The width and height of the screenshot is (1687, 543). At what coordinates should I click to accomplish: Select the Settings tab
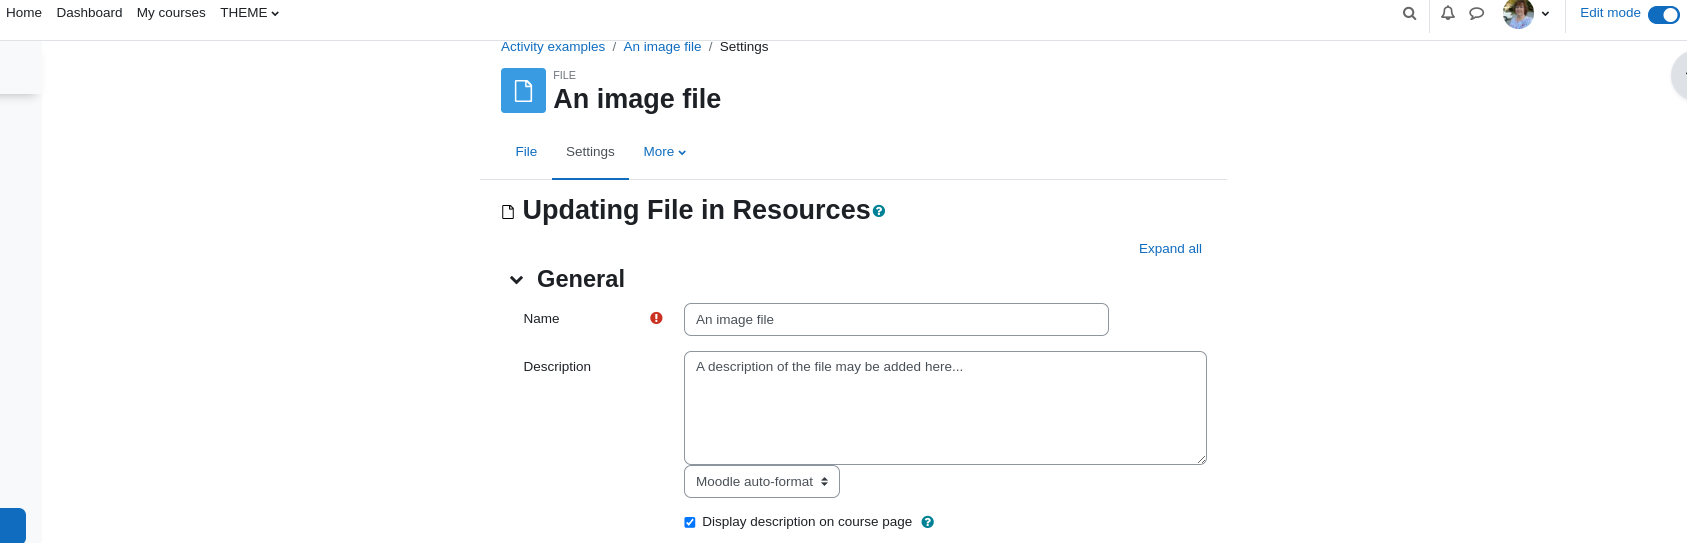pyautogui.click(x=590, y=152)
